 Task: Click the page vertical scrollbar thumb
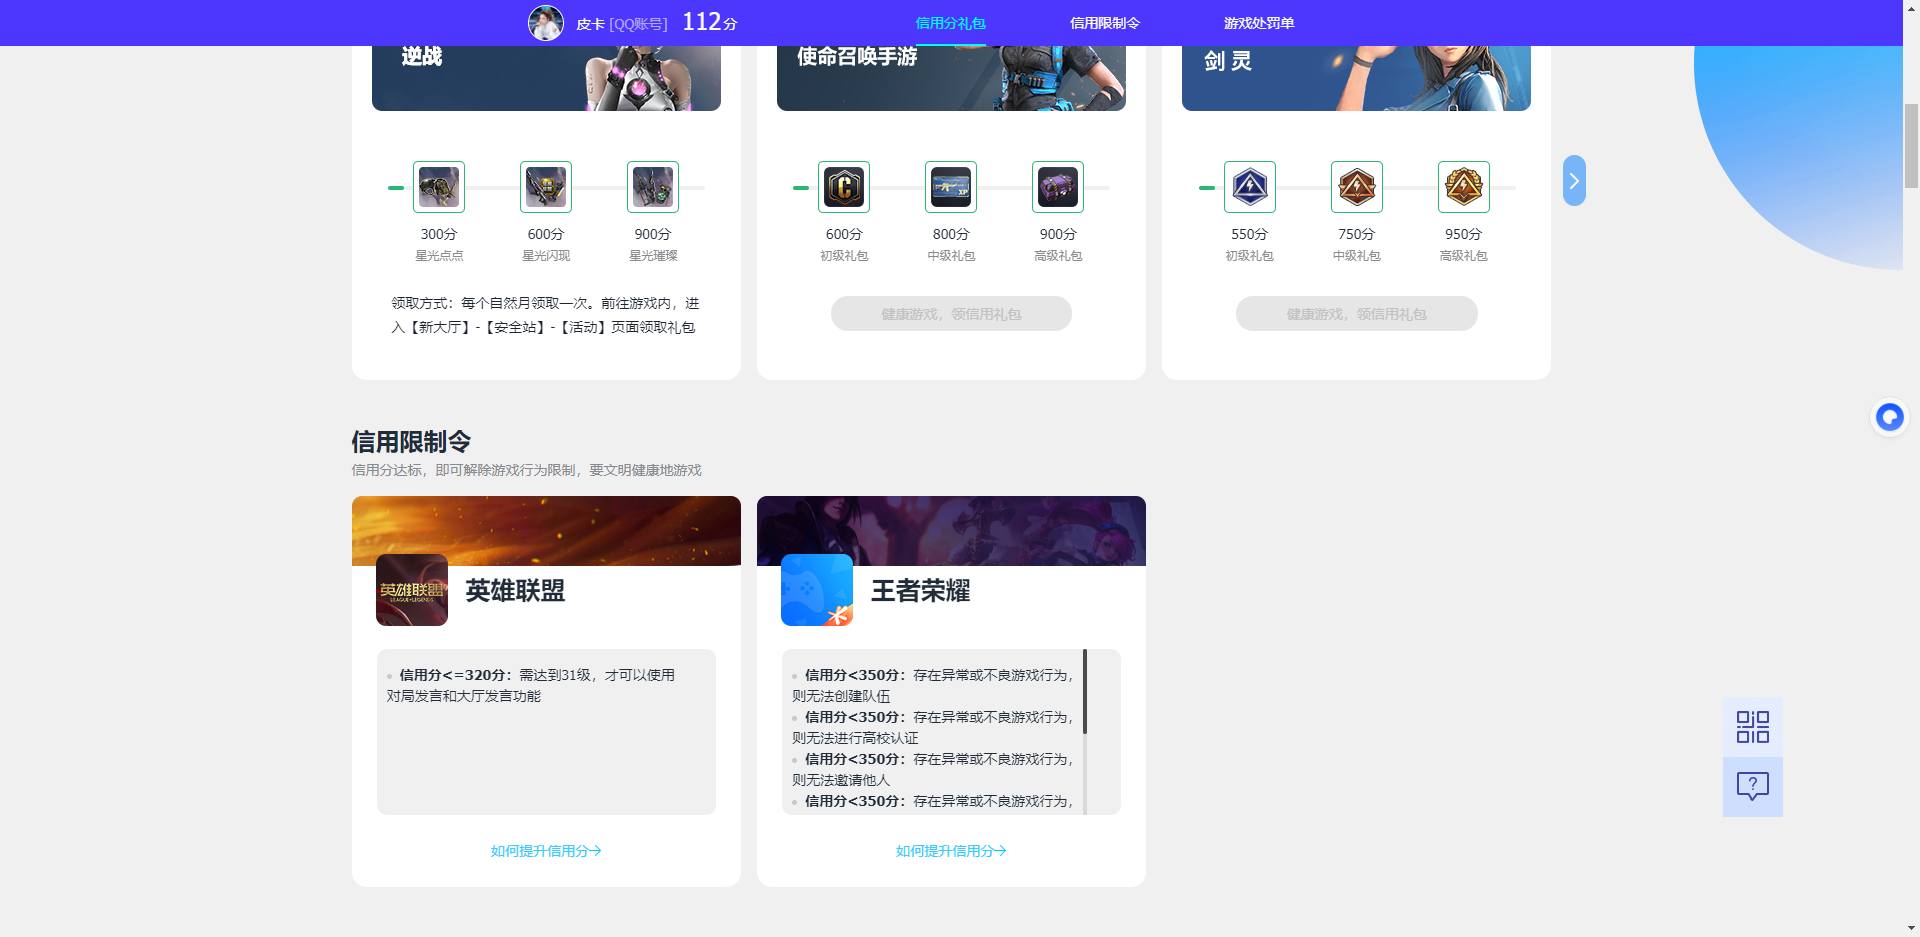coord(1911,145)
